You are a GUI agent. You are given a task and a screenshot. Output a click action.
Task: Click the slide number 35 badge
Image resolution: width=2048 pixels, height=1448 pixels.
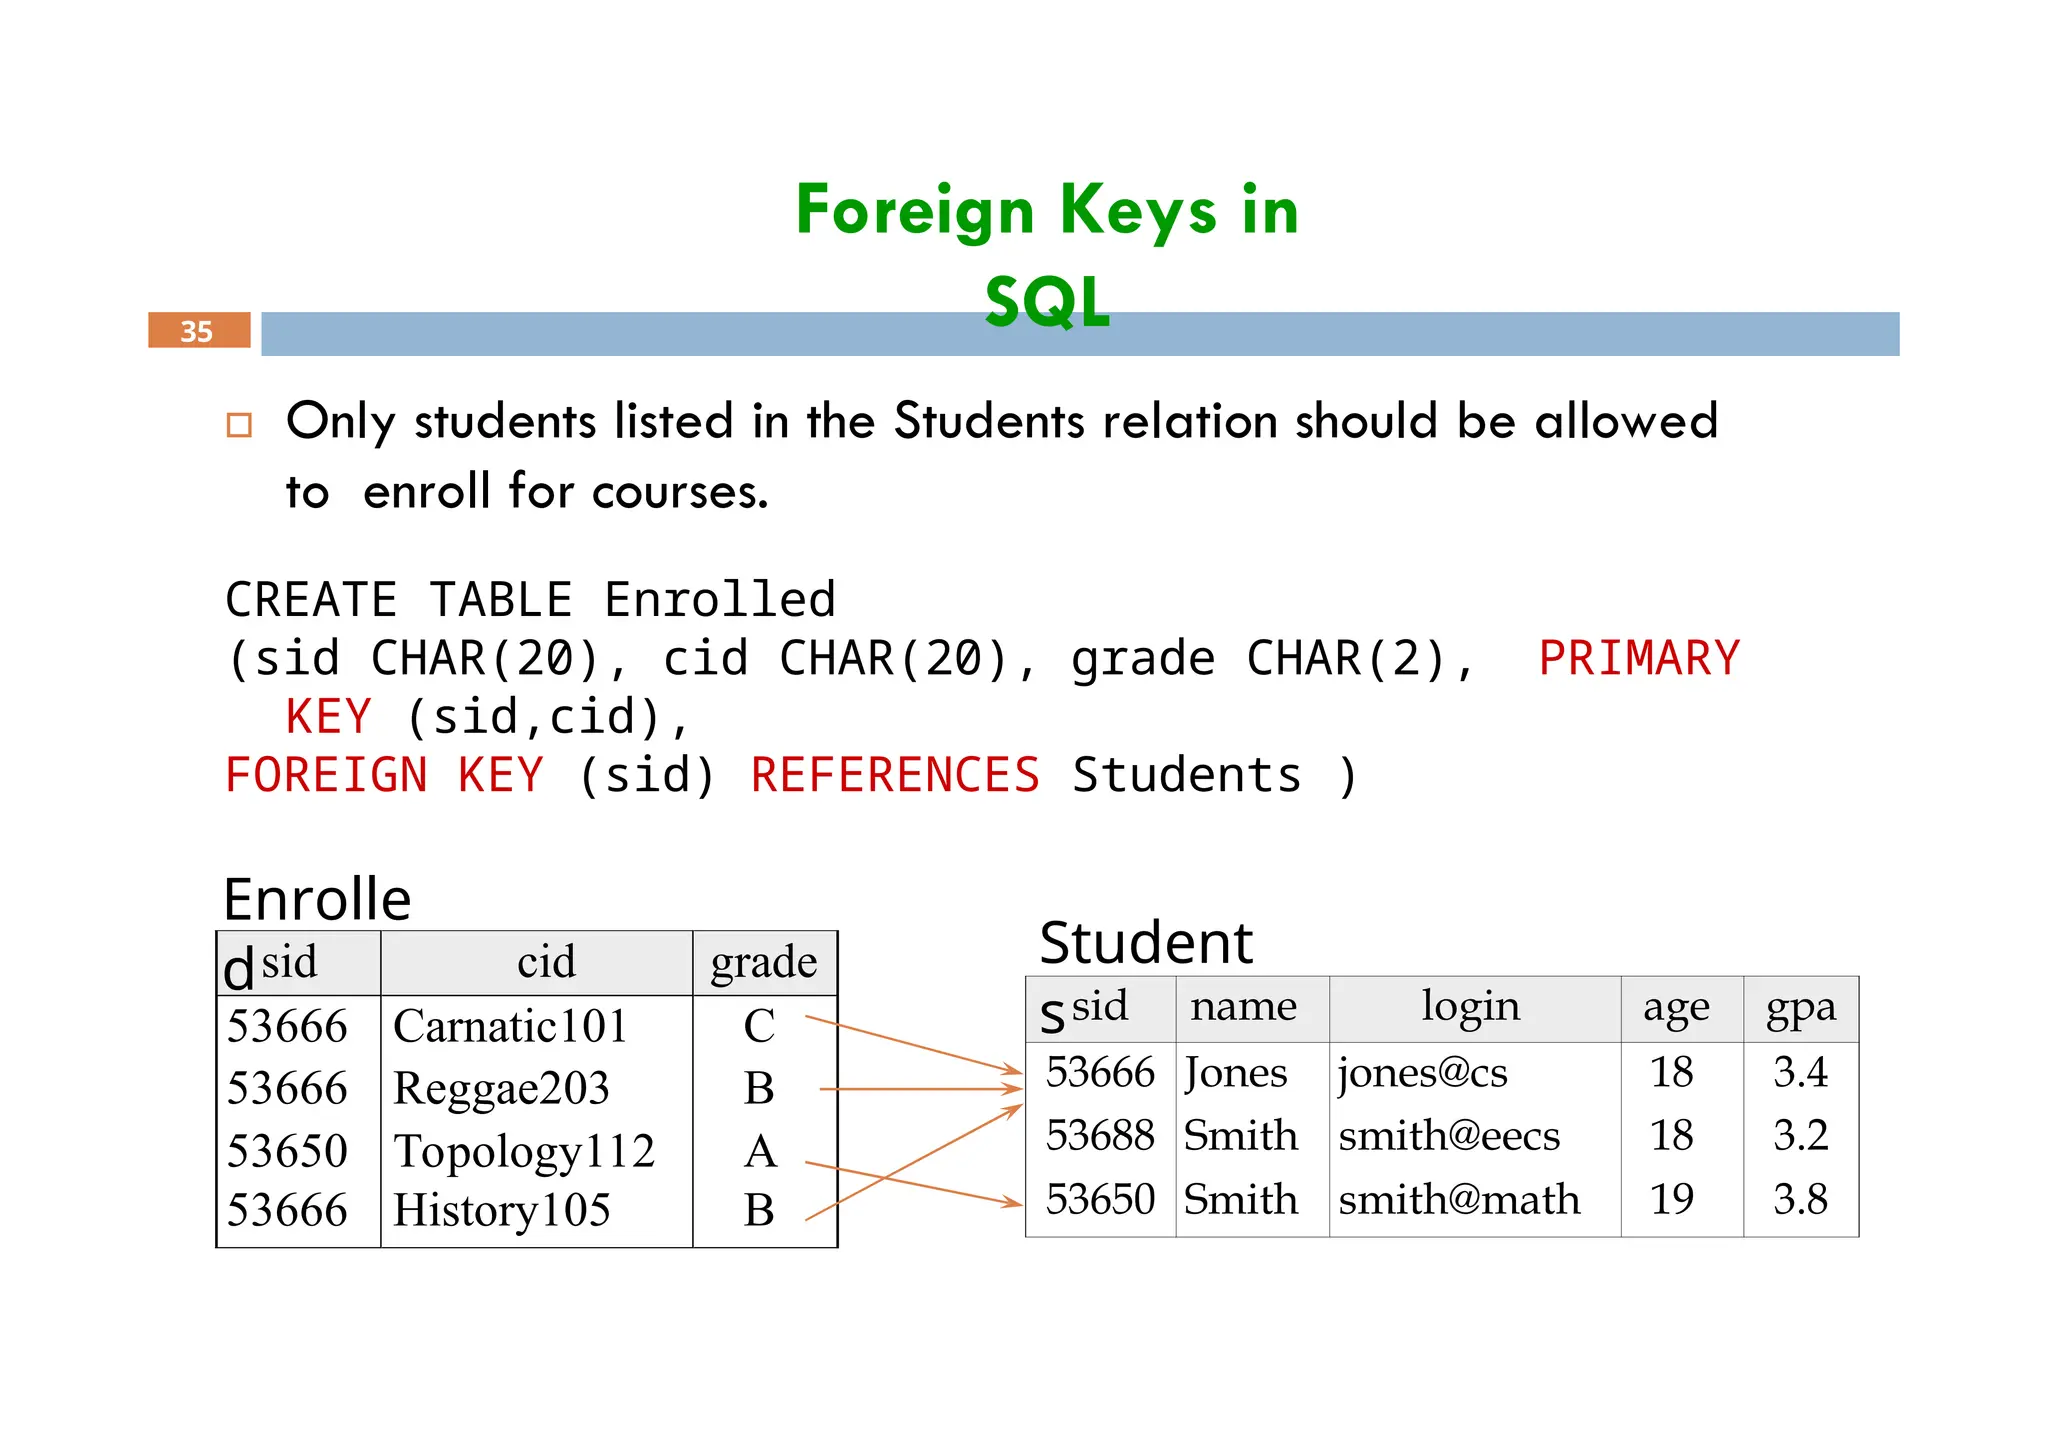click(198, 331)
